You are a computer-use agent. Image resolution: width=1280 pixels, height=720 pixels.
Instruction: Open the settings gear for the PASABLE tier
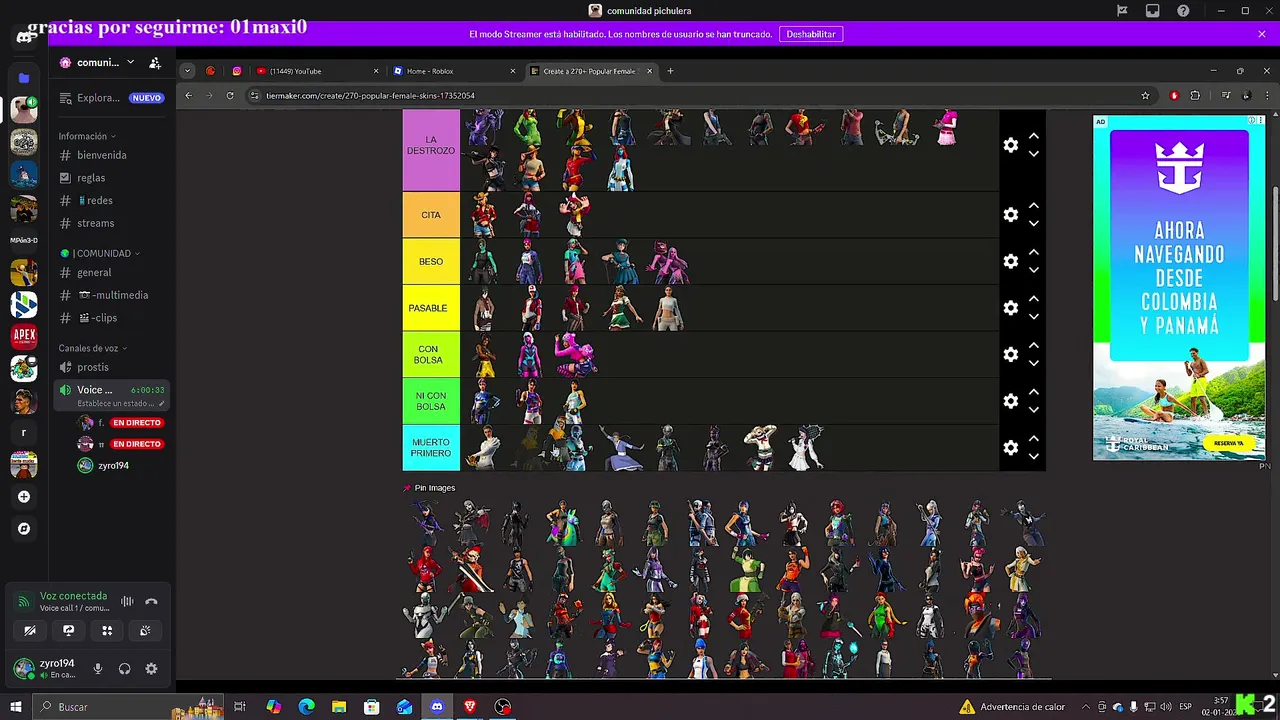1011,308
